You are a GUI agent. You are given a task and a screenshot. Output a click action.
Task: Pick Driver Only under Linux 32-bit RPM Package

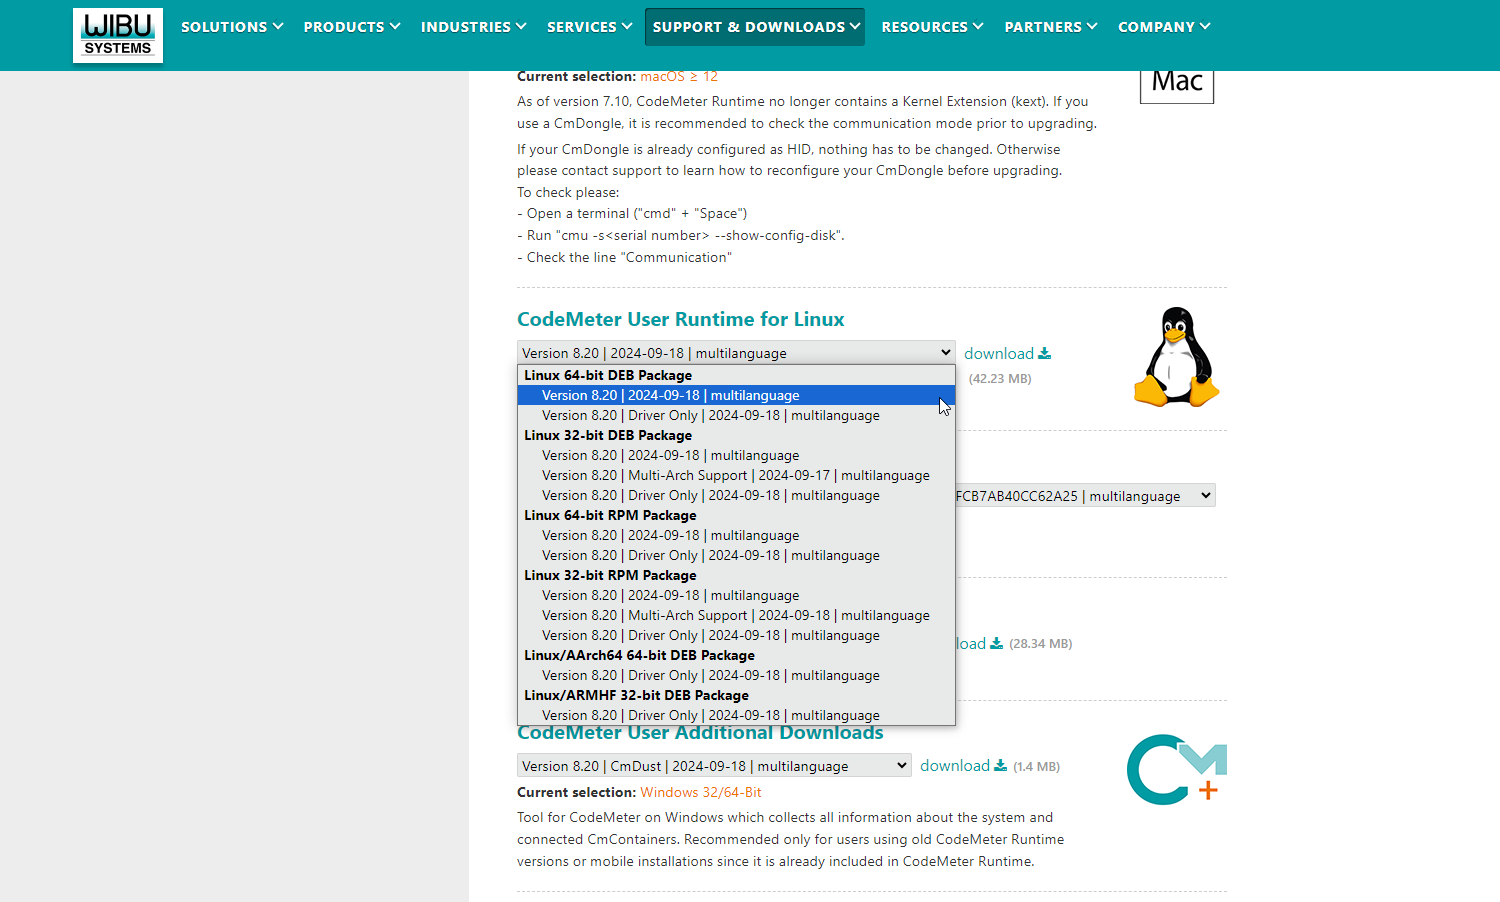pyautogui.click(x=736, y=635)
